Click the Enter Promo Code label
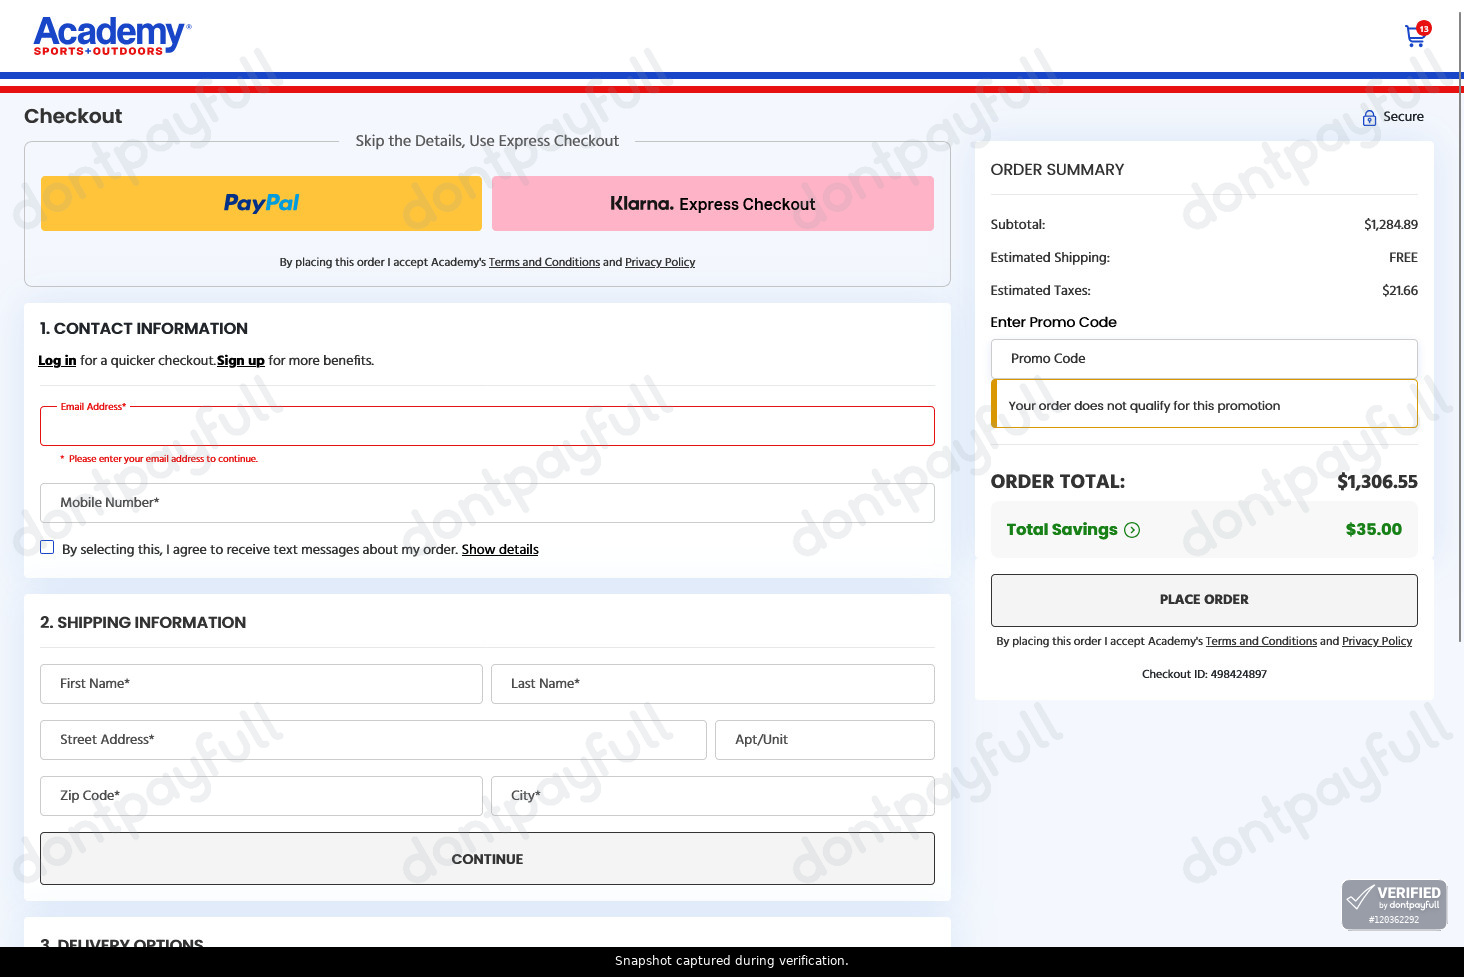The image size is (1464, 977). pos(1053,322)
